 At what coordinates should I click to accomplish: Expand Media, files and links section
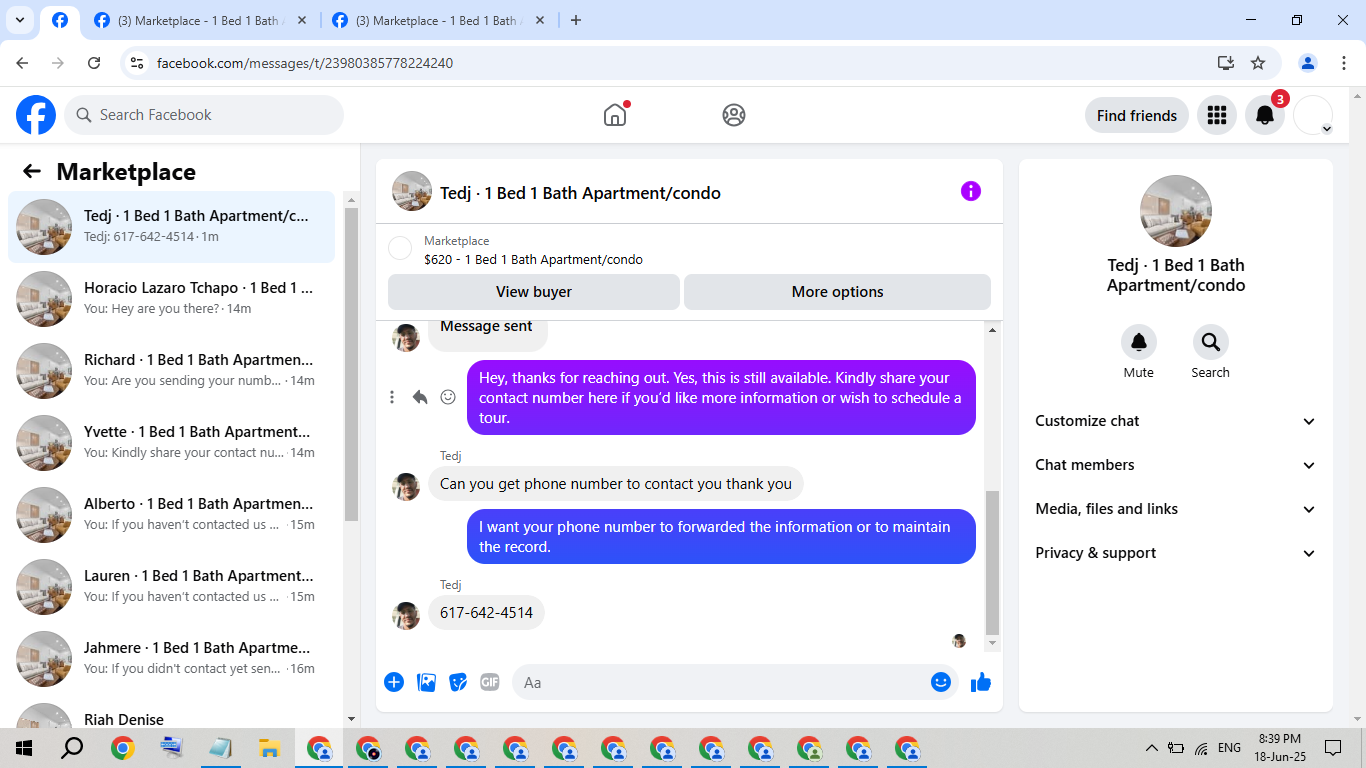(x=1176, y=509)
